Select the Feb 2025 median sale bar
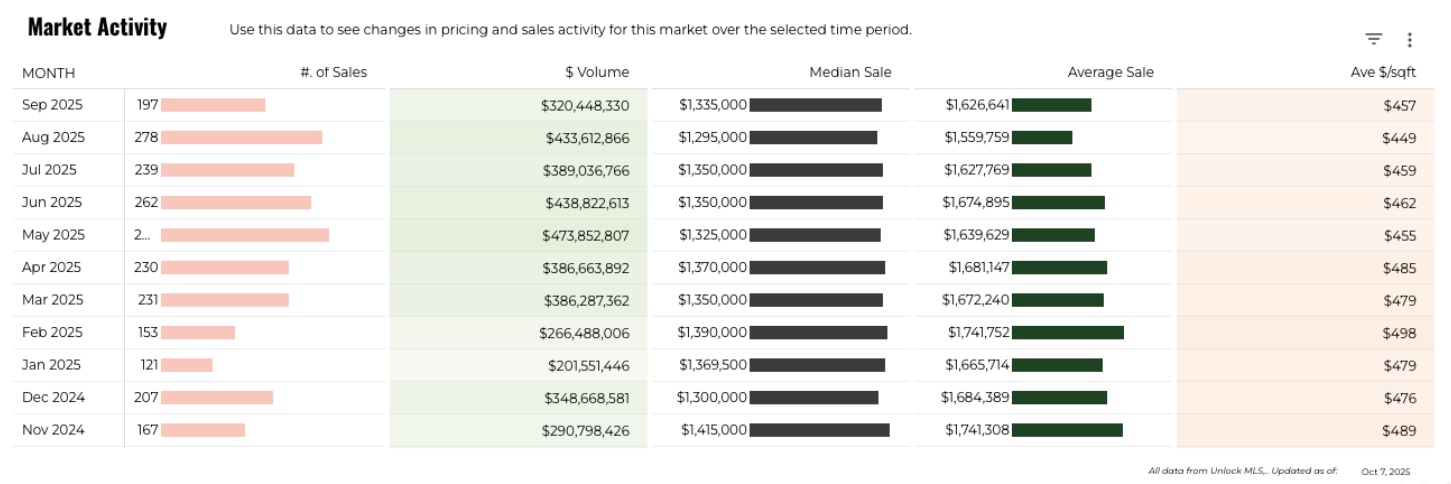 pyautogui.click(x=818, y=333)
